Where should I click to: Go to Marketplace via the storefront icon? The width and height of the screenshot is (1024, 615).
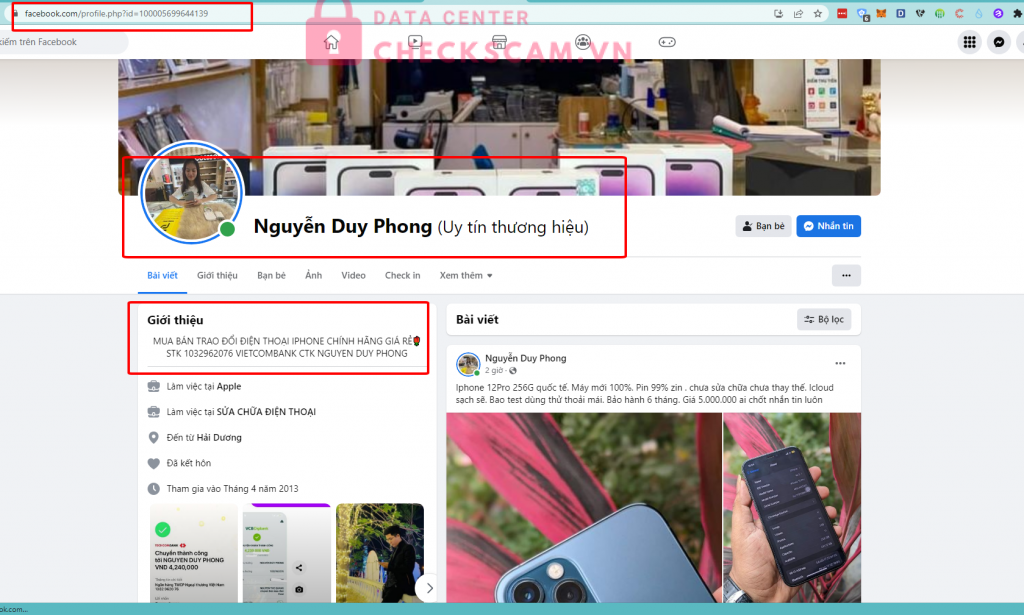pyautogui.click(x=499, y=42)
